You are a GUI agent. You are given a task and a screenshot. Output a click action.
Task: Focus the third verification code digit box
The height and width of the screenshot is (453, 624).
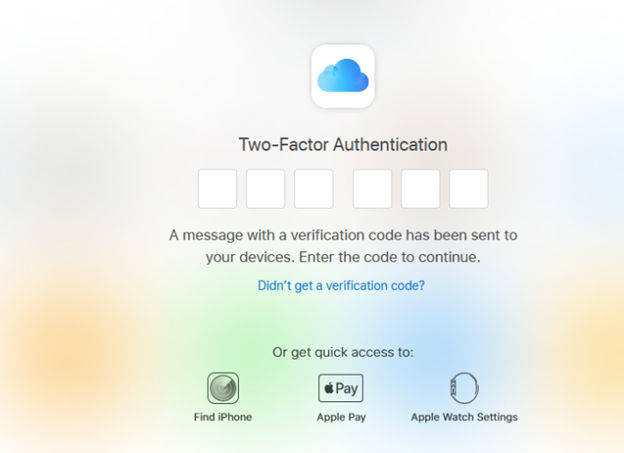click(x=314, y=189)
